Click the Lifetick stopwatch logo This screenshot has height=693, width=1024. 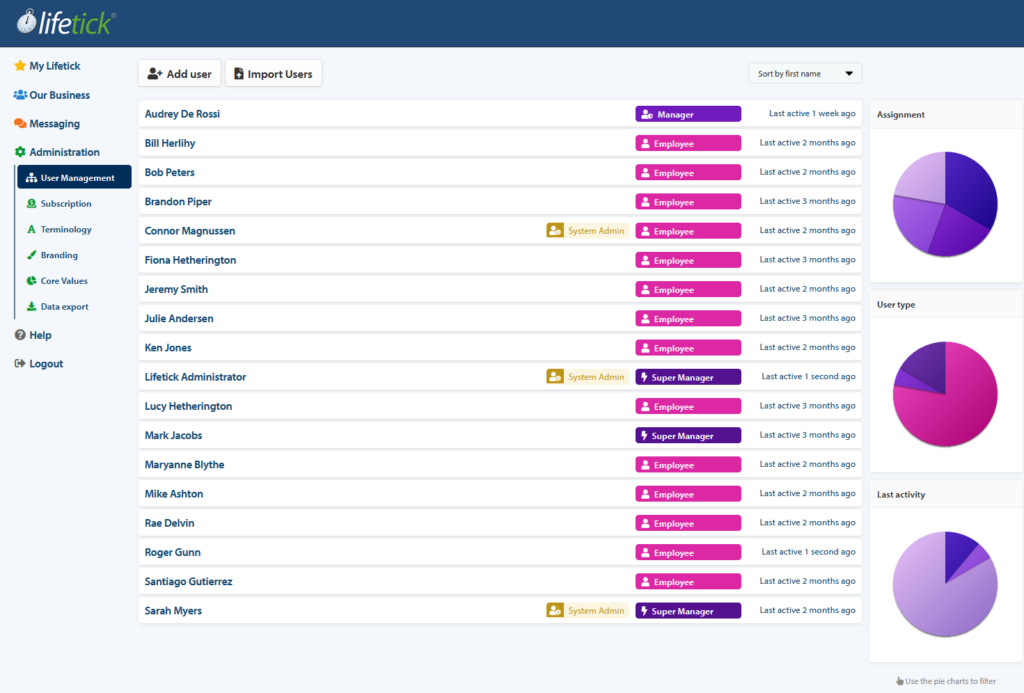(27, 22)
